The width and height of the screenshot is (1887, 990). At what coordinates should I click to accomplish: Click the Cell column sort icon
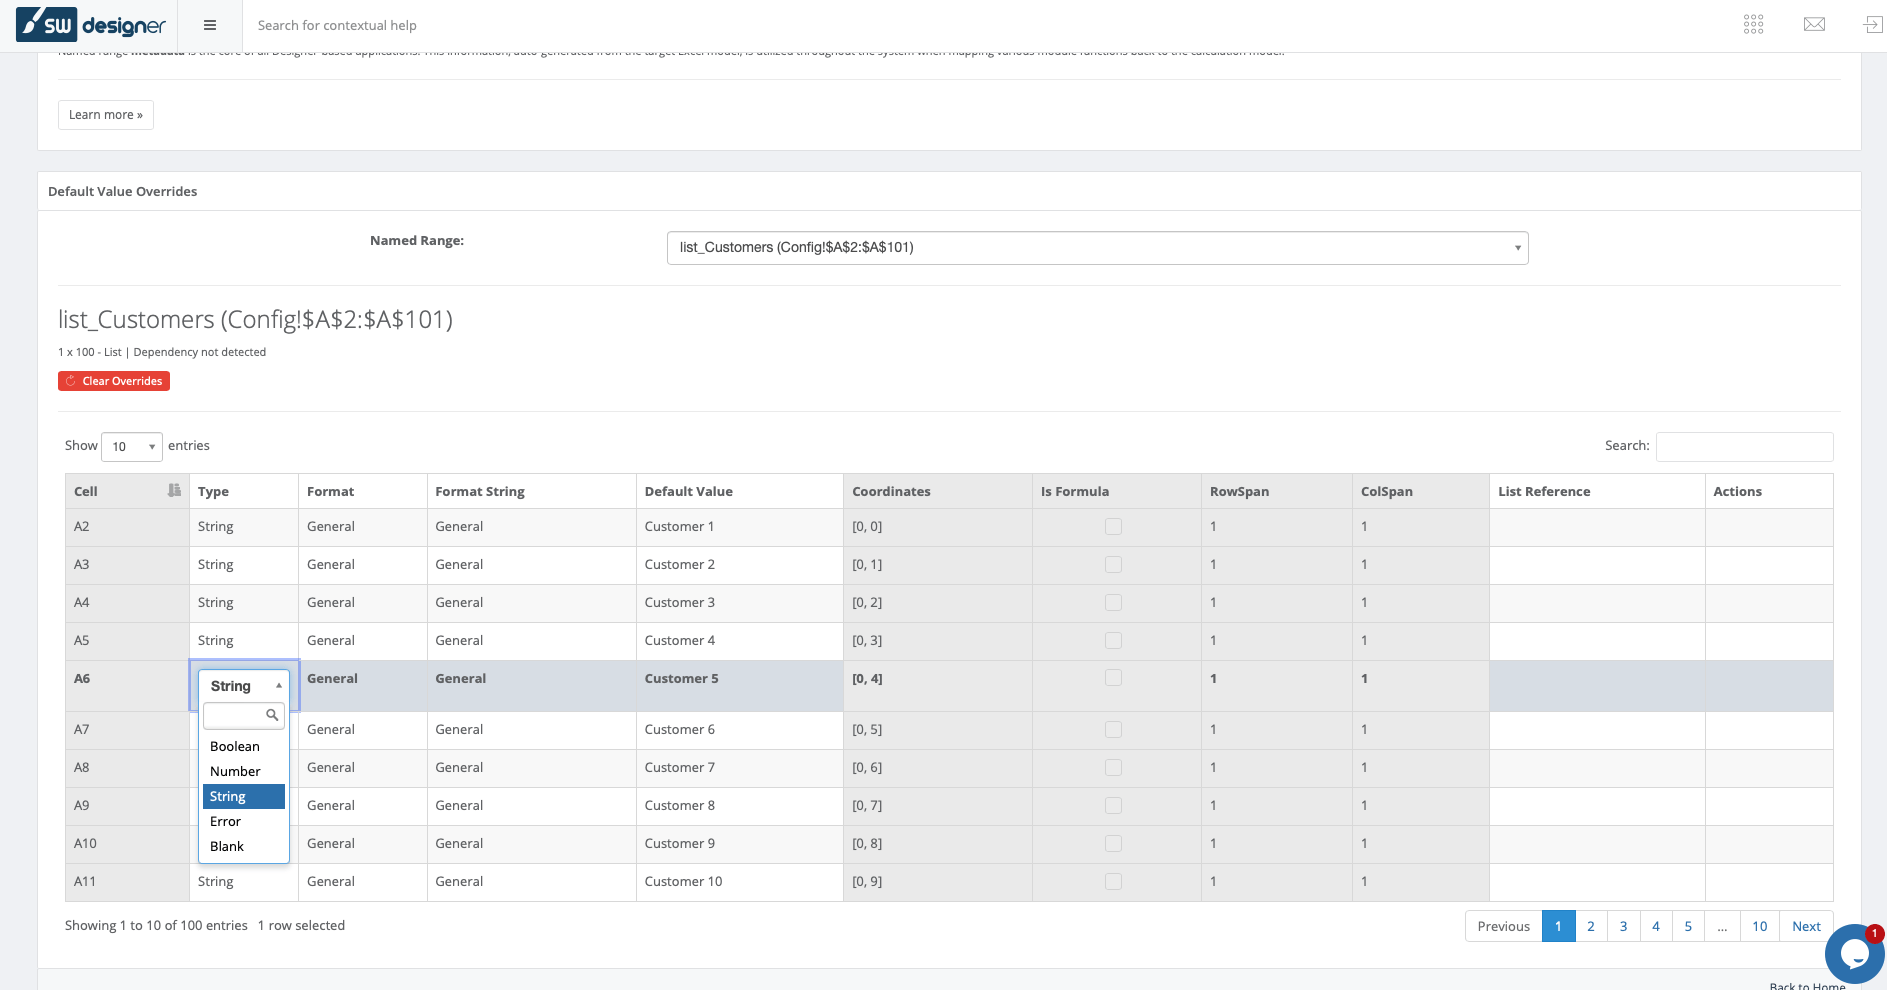[x=174, y=490]
